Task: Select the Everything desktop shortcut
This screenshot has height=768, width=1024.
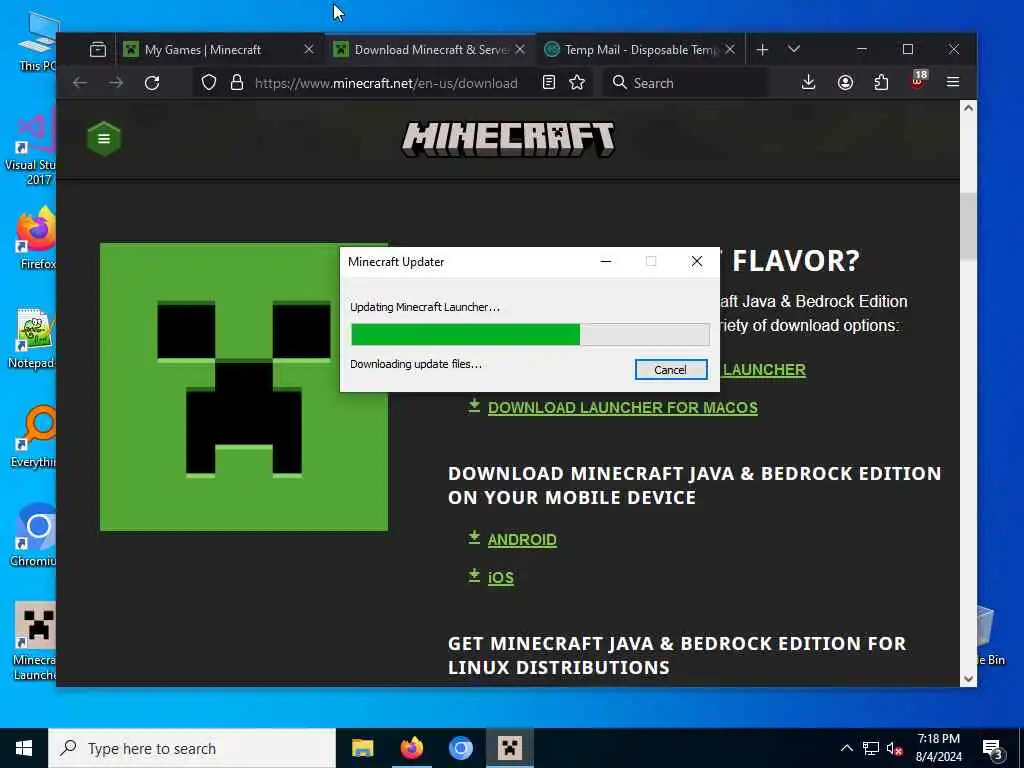Action: click(x=34, y=437)
